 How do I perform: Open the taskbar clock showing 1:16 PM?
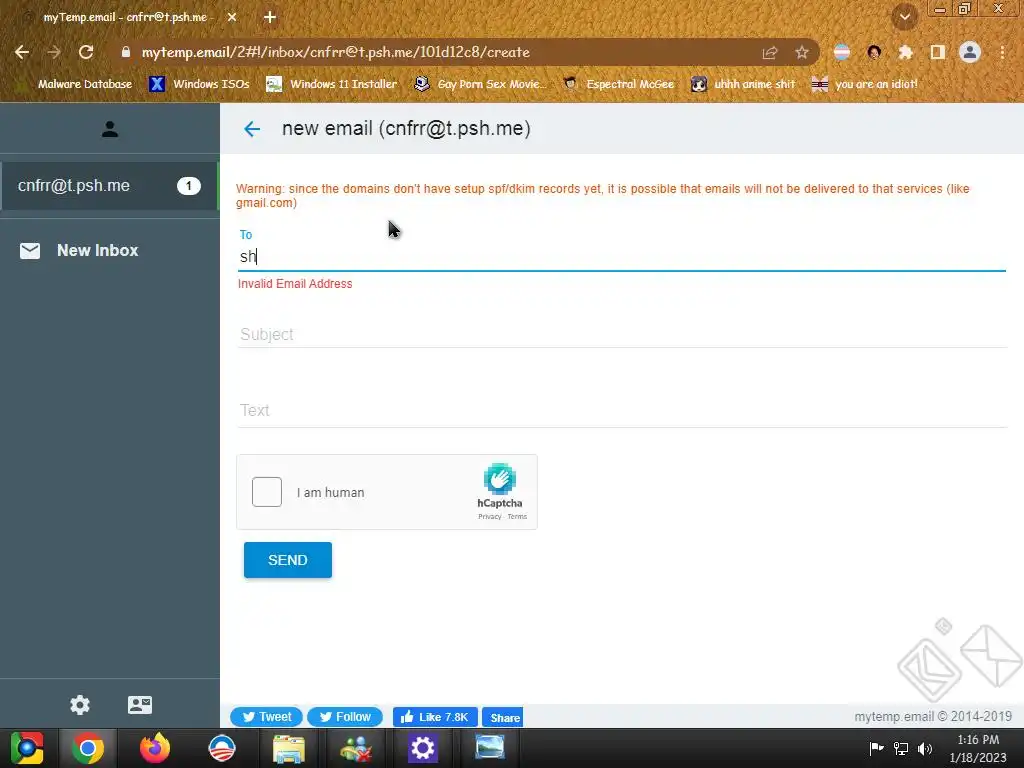[x=978, y=748]
